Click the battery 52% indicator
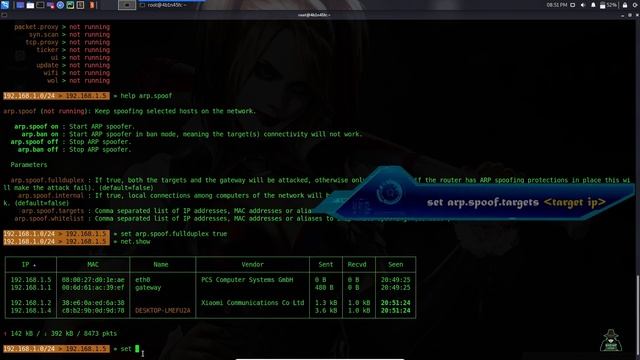The image size is (640, 360). [608, 5]
